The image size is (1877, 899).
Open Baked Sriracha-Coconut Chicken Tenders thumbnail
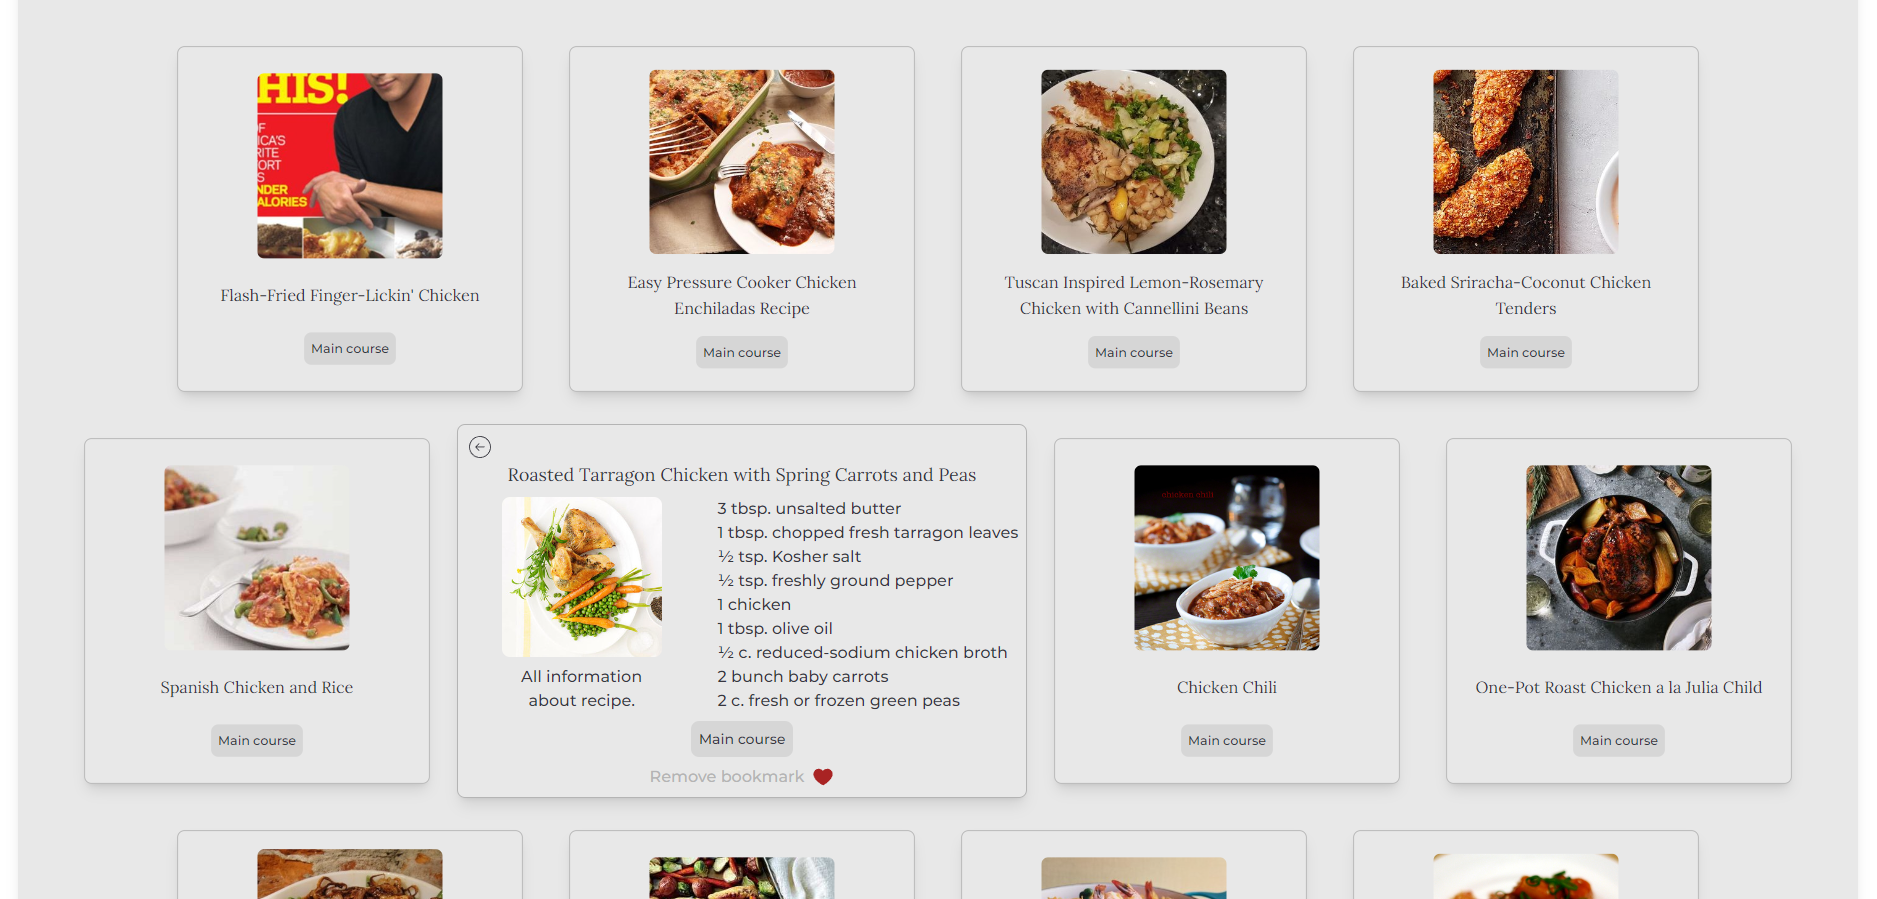click(1526, 161)
